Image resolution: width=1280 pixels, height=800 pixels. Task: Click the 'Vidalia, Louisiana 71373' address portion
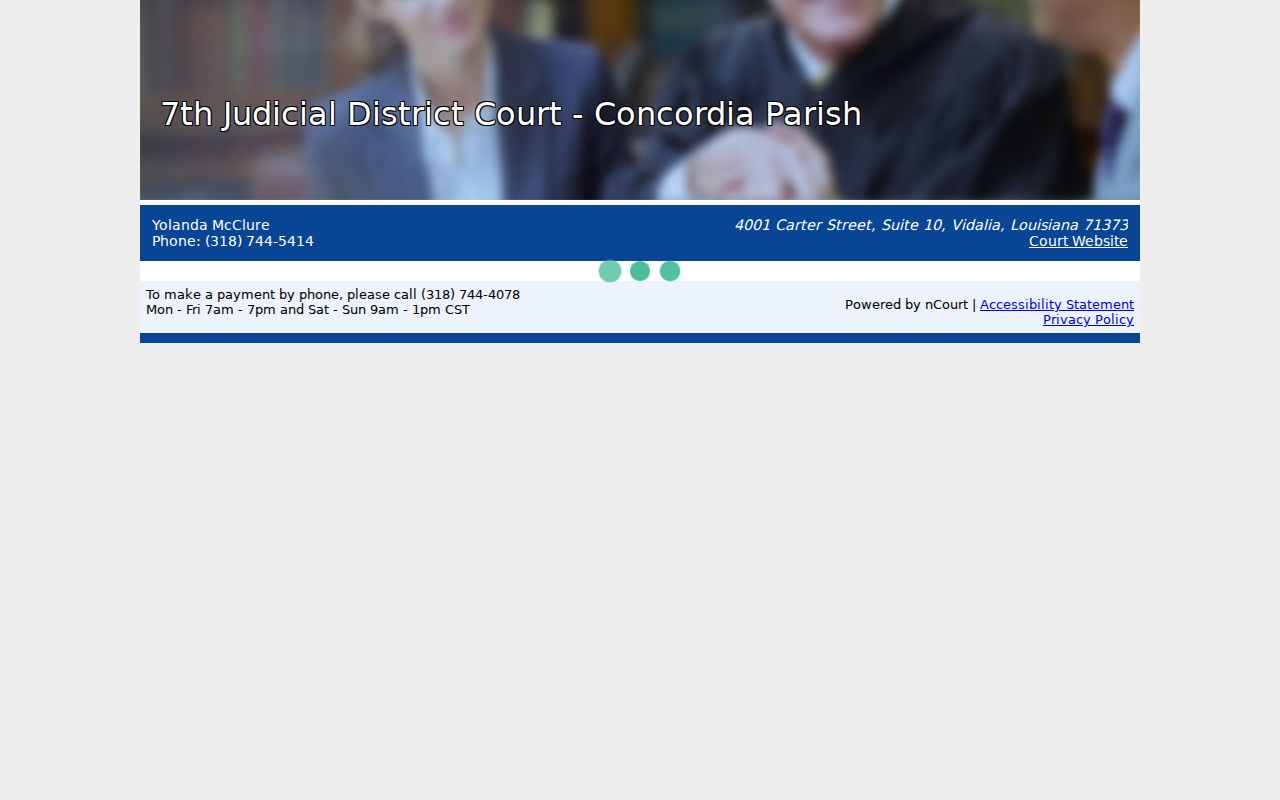[1040, 225]
